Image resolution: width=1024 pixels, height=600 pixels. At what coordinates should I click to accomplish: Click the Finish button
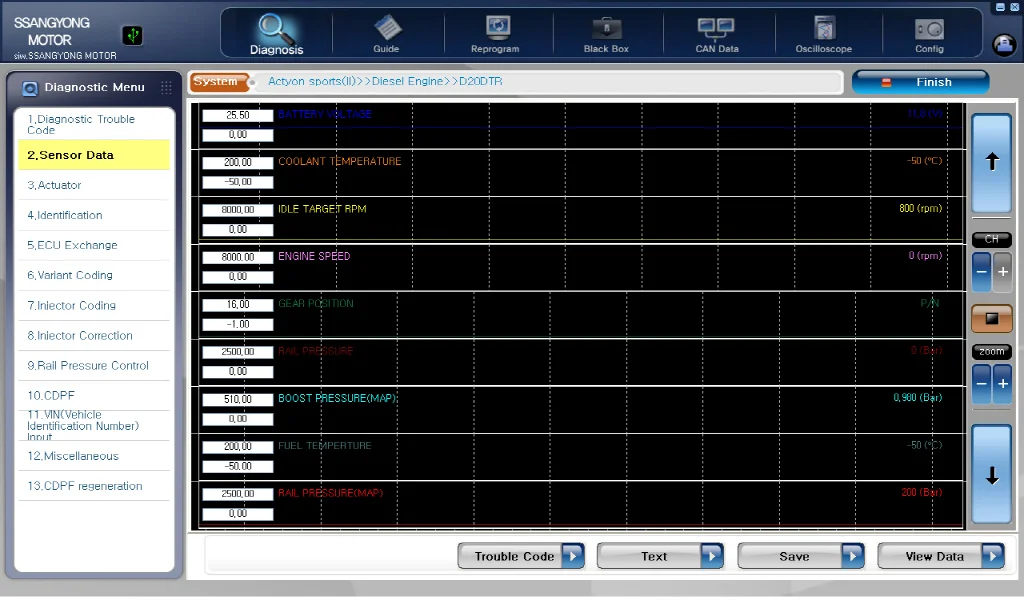920,82
